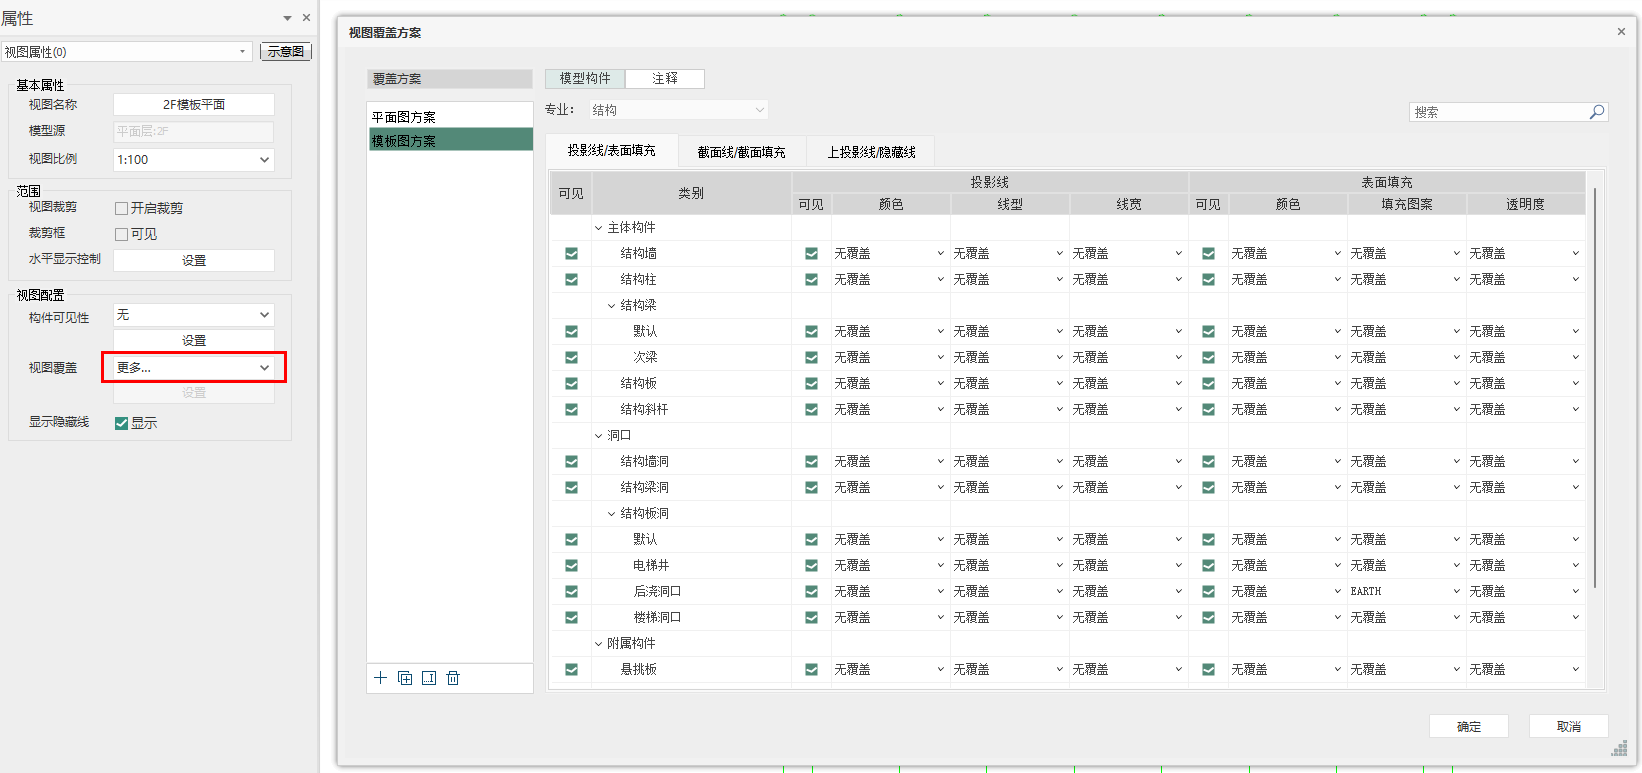Uncheck the 显示 hidden lines checkbox
The image size is (1642, 773).
121,423
